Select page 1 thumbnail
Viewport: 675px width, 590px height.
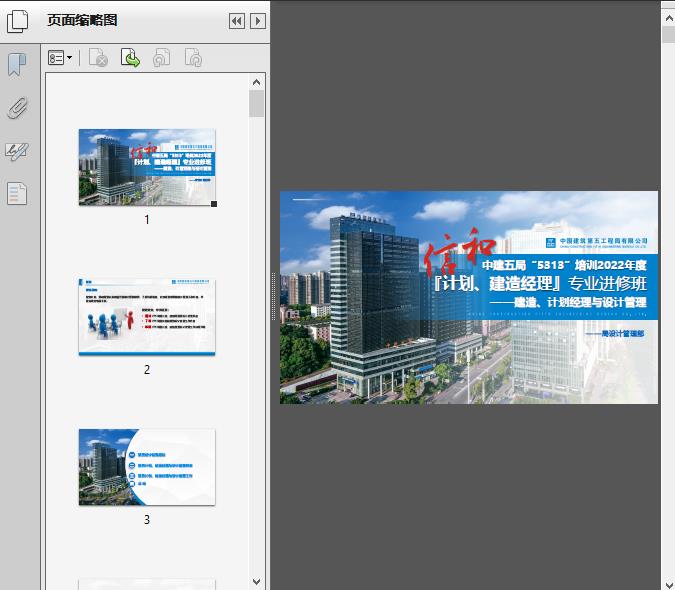147,167
